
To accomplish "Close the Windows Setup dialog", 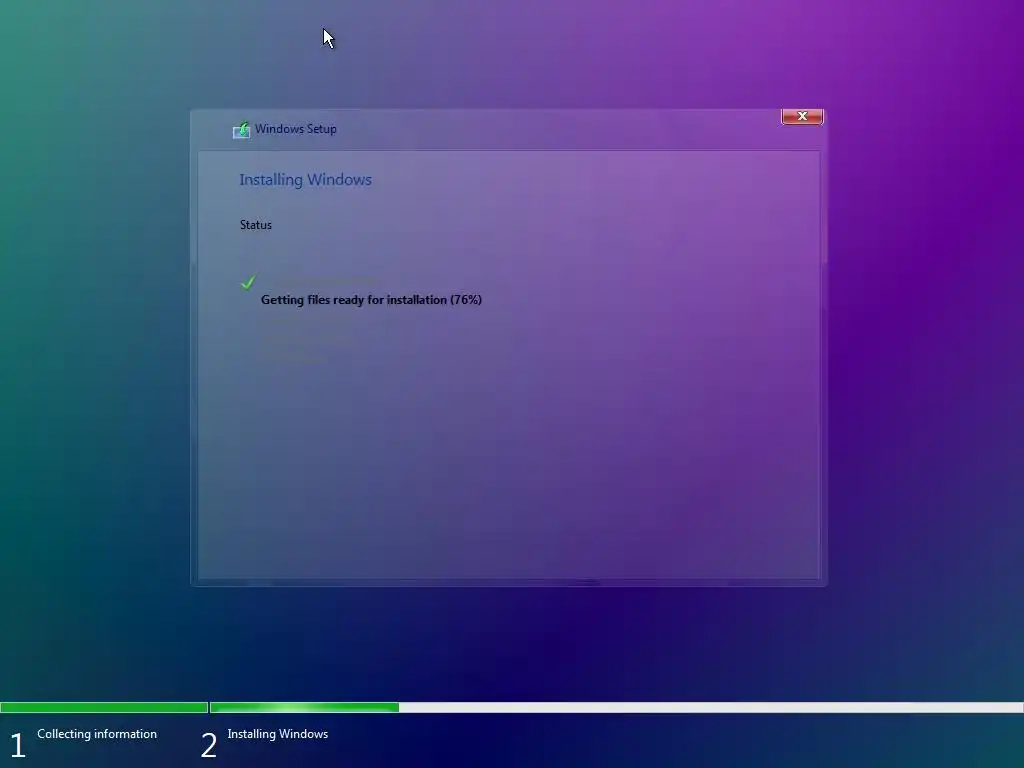I will [x=802, y=116].
